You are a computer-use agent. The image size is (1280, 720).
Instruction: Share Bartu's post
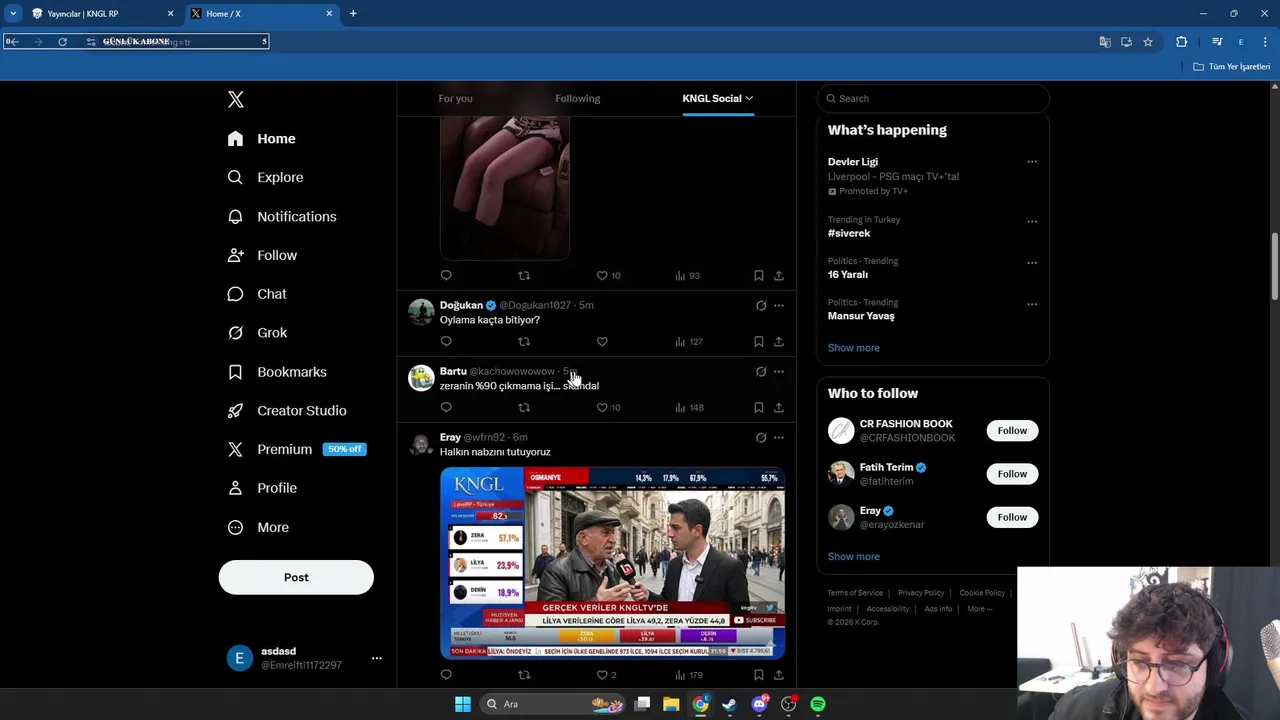778,408
